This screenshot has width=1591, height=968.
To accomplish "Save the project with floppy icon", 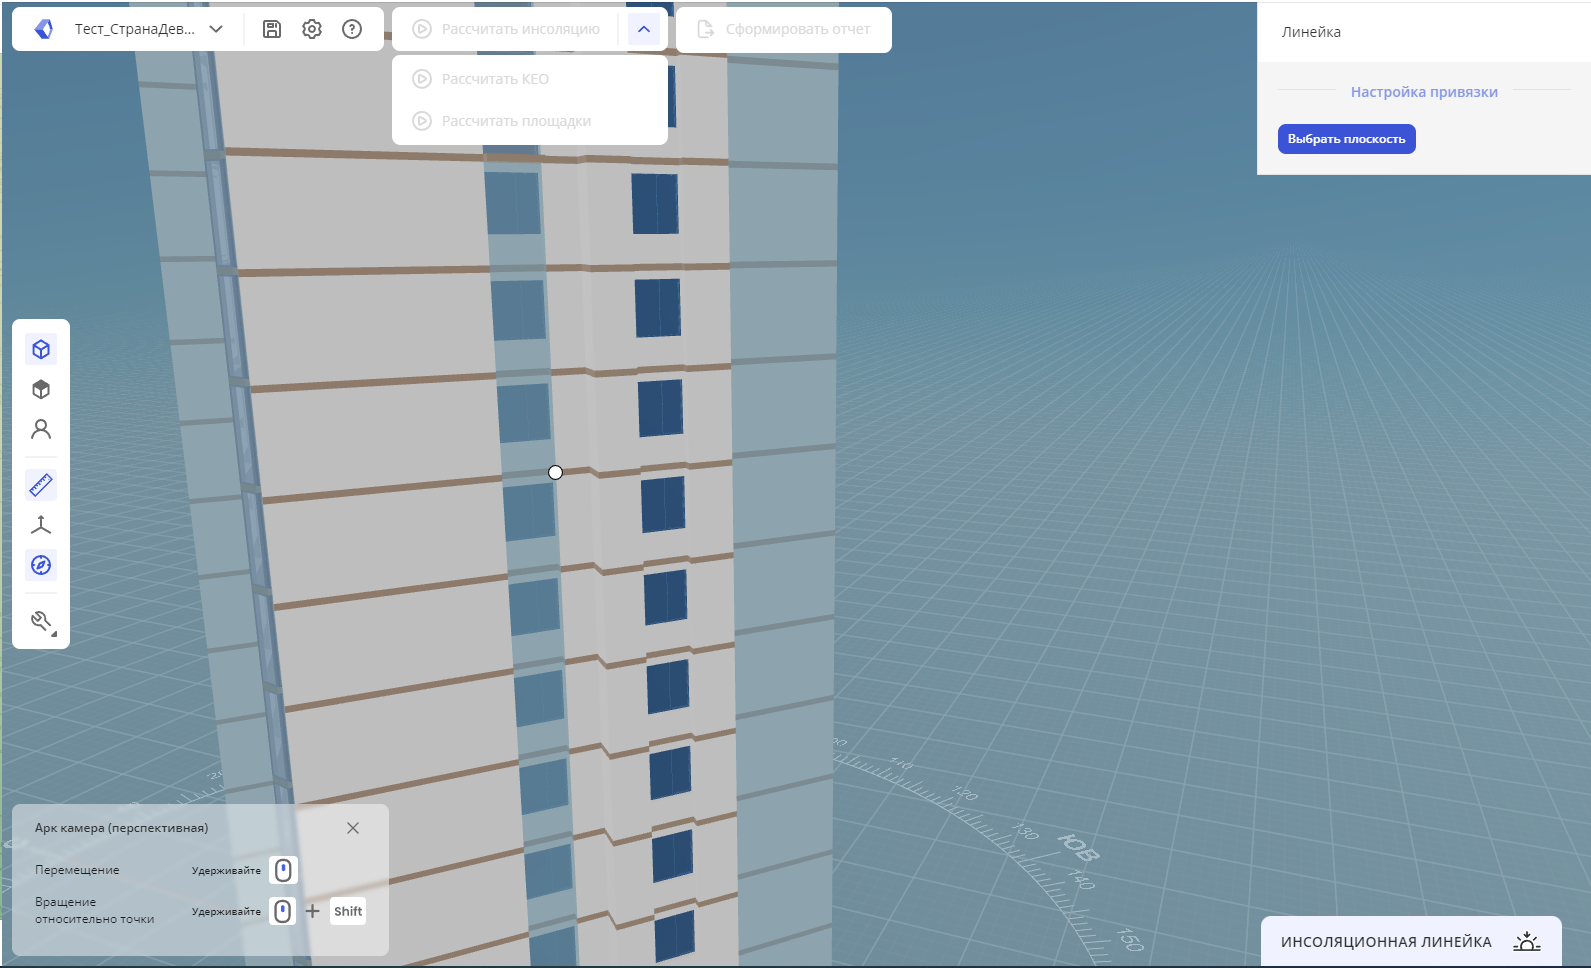I will pyautogui.click(x=272, y=29).
